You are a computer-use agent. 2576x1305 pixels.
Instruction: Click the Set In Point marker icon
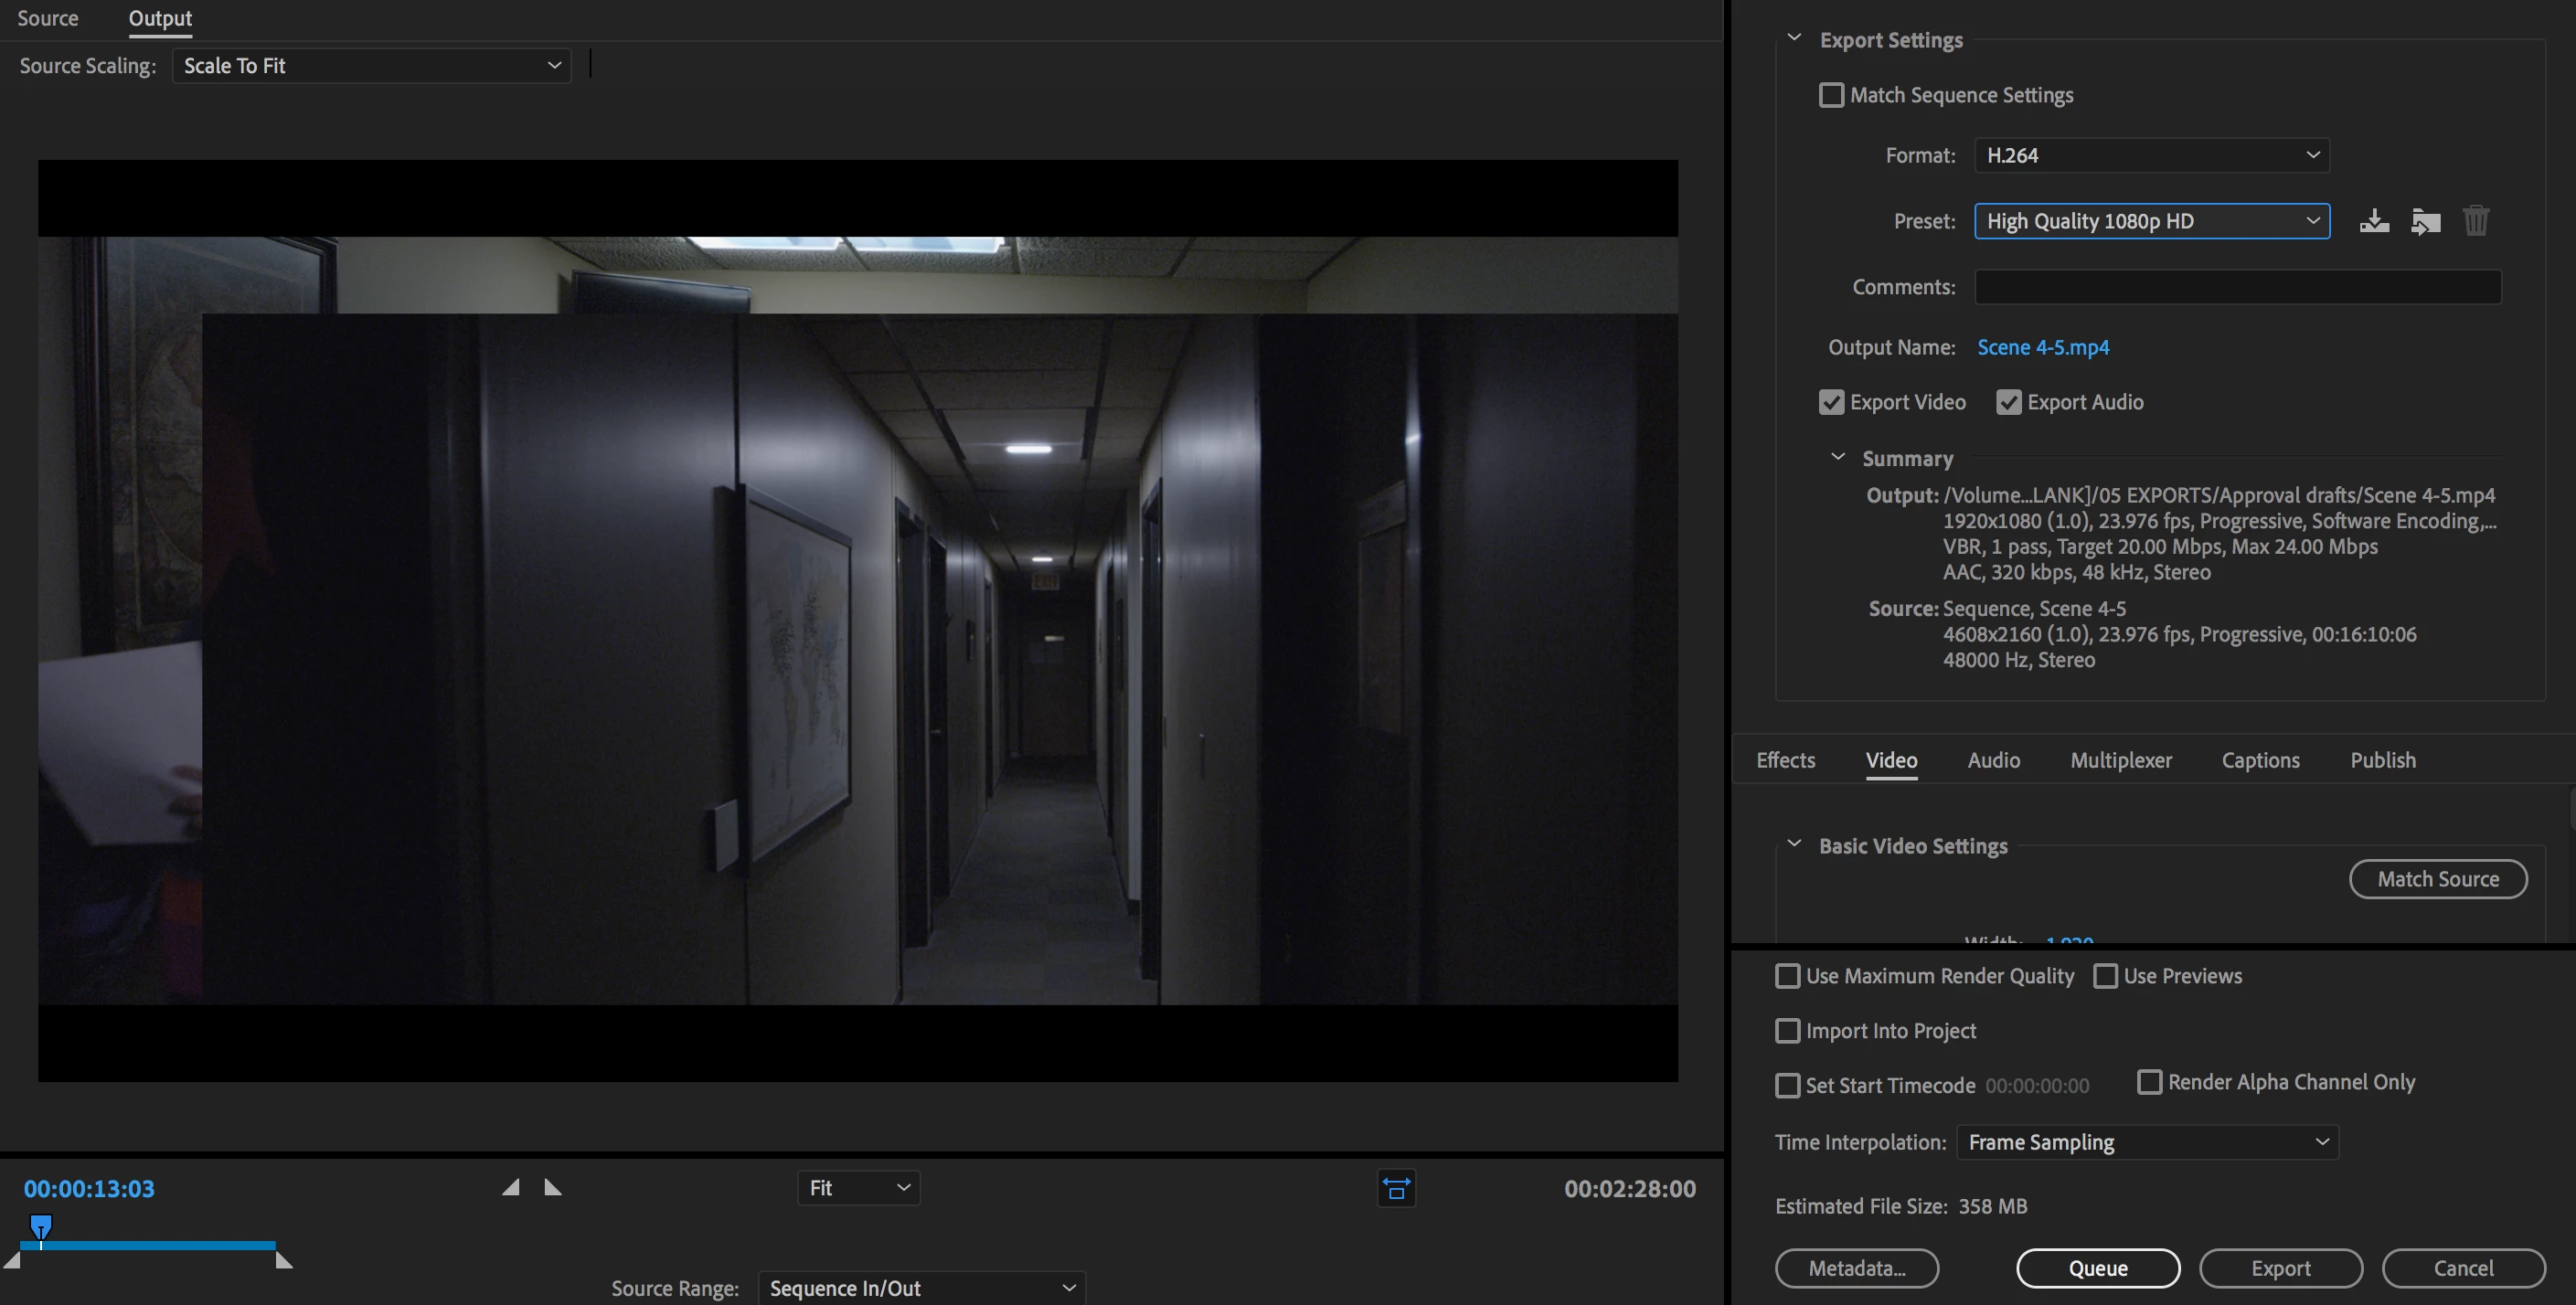511,1188
